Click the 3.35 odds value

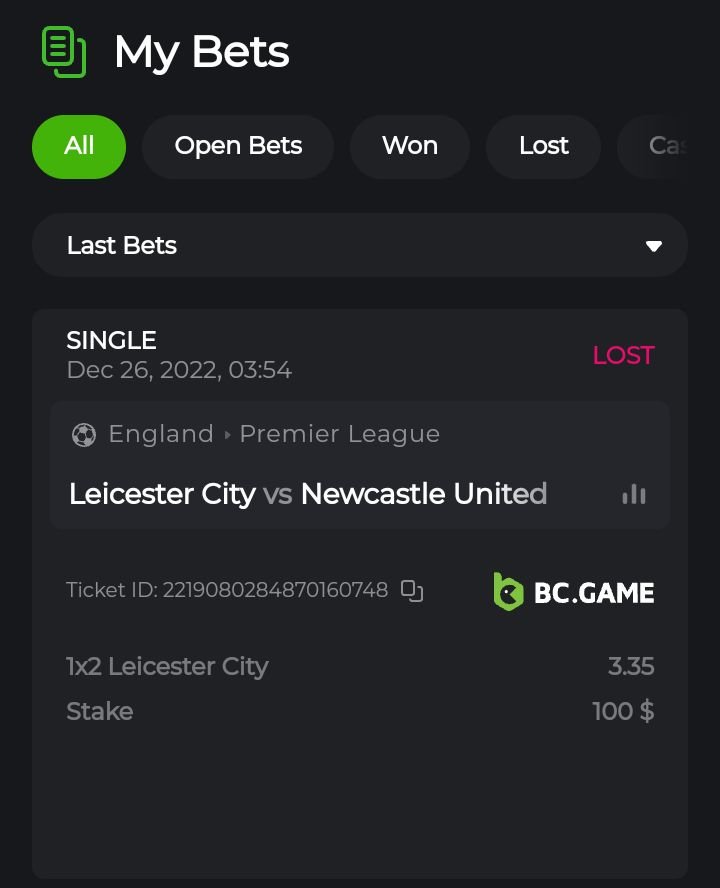coord(631,666)
